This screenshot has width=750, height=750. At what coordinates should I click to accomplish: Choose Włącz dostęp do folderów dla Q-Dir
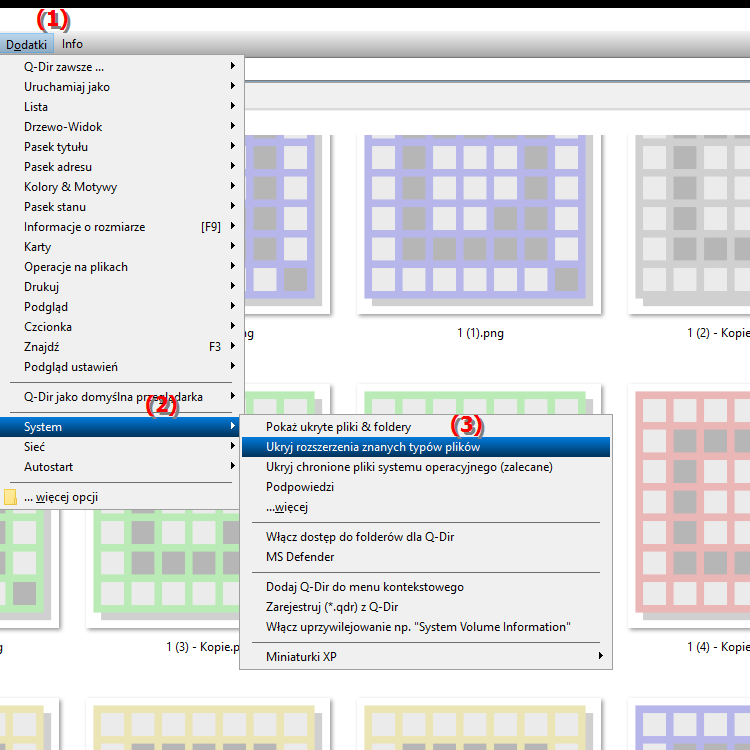(426, 537)
